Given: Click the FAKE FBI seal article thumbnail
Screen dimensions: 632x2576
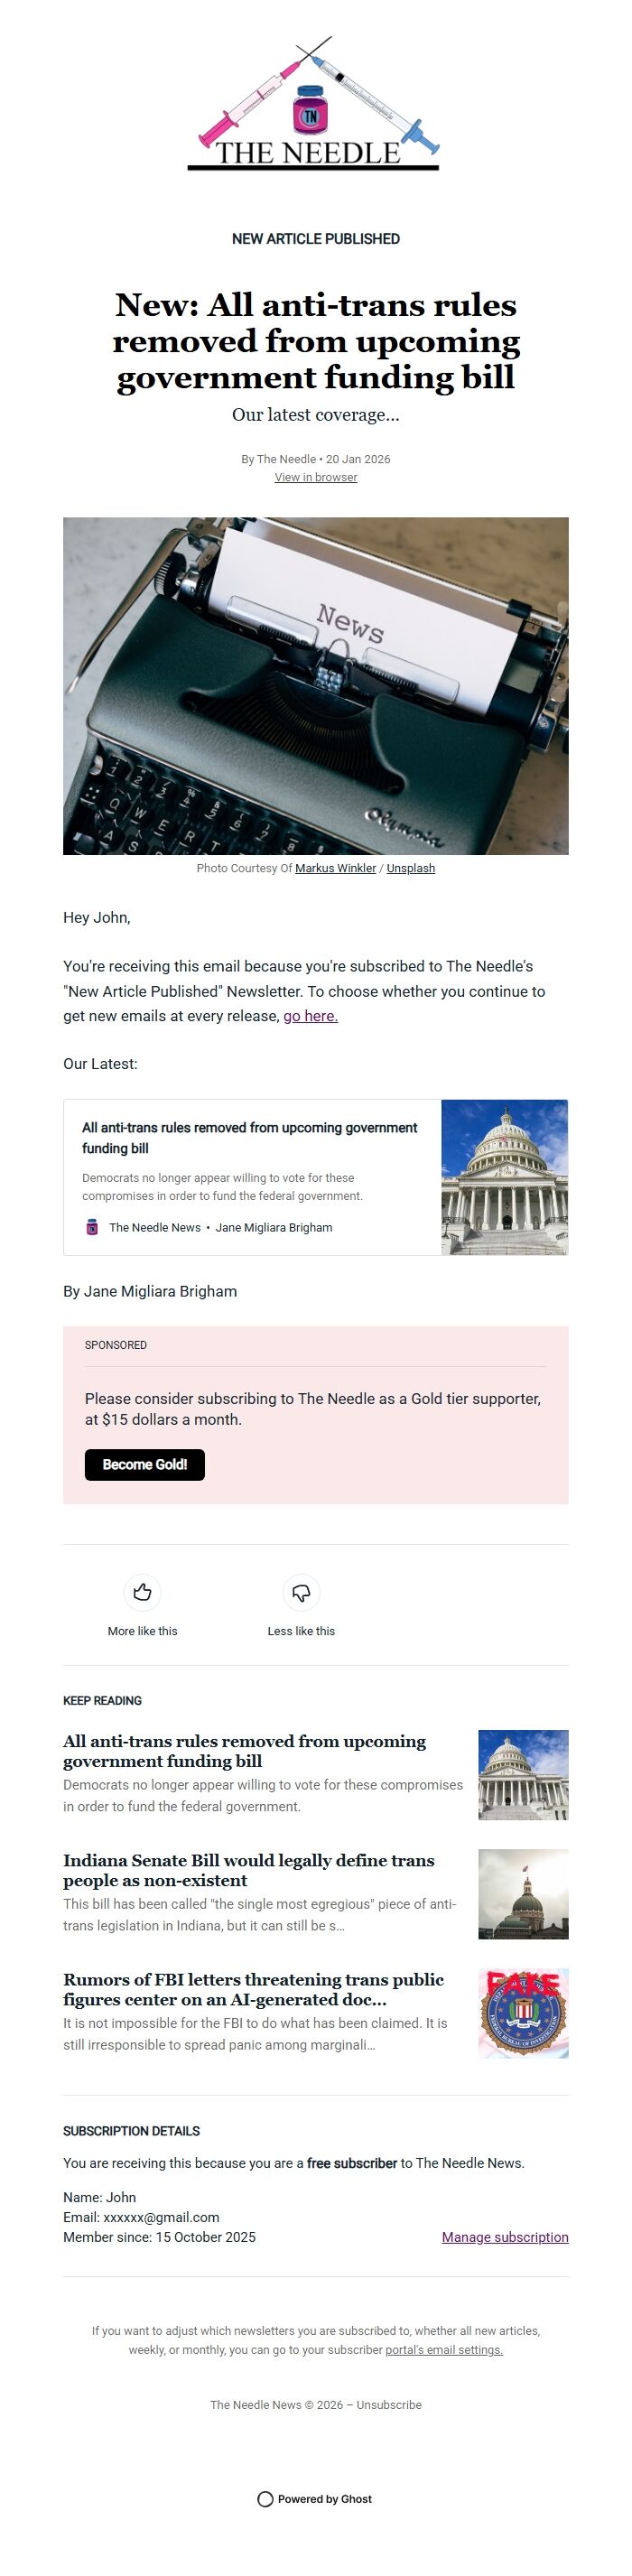Looking at the screenshot, I should click(521, 2012).
